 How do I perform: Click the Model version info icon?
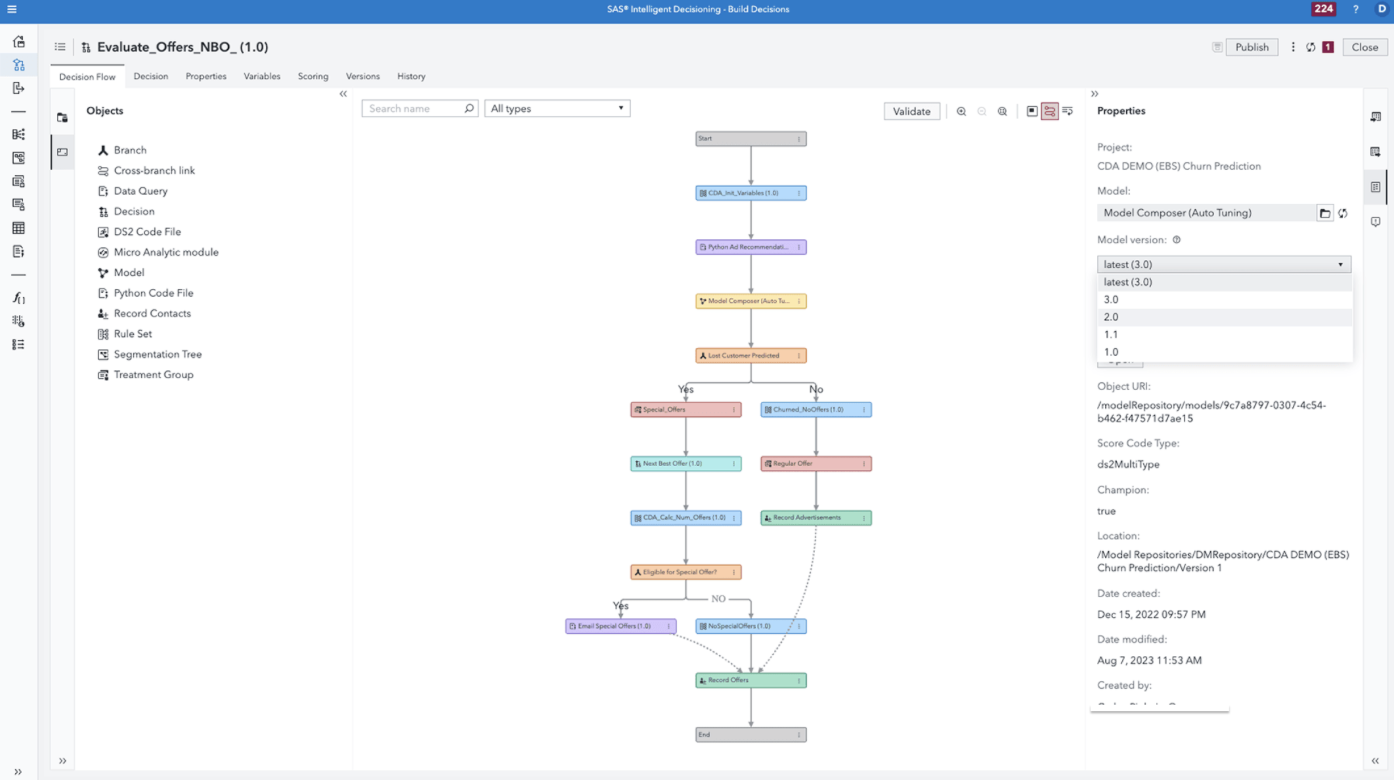tap(1176, 240)
